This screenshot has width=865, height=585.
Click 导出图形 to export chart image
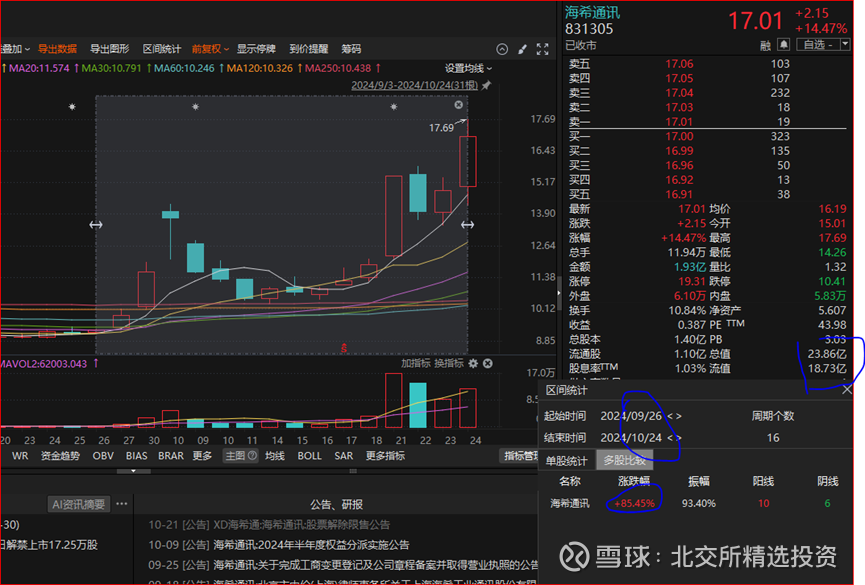(x=109, y=49)
